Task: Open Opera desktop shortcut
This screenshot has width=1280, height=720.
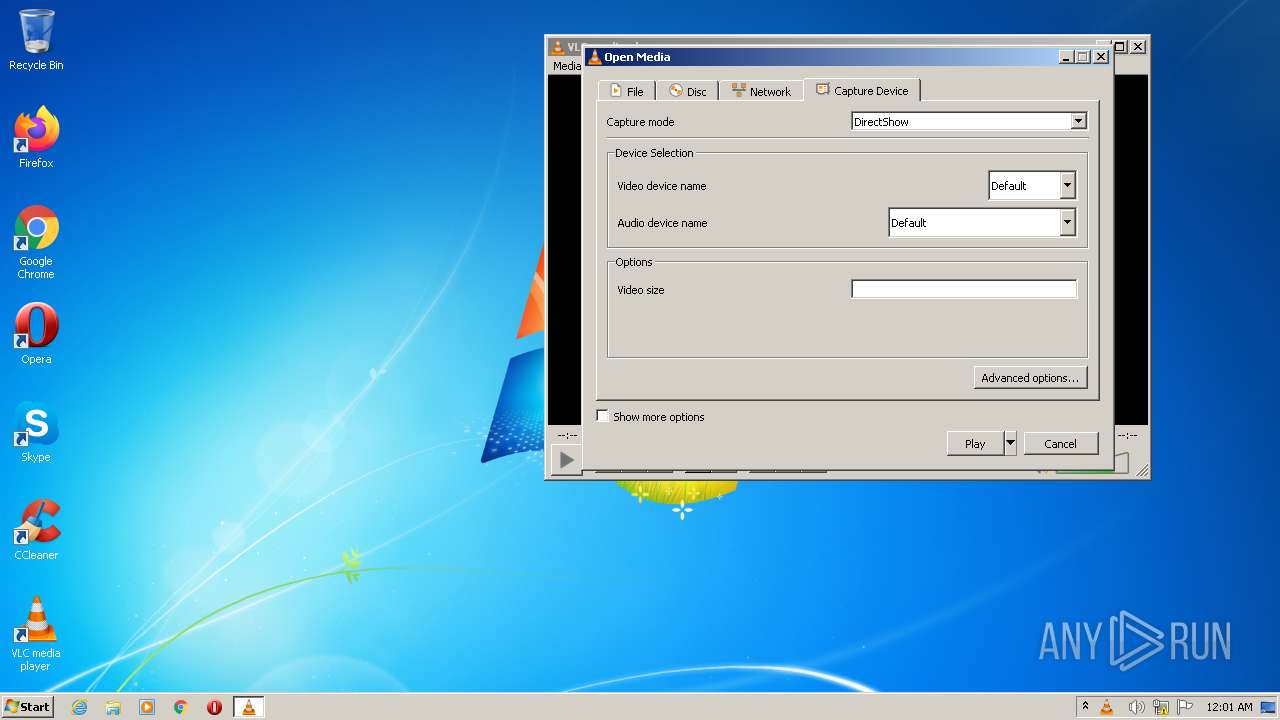Action: pyautogui.click(x=36, y=334)
